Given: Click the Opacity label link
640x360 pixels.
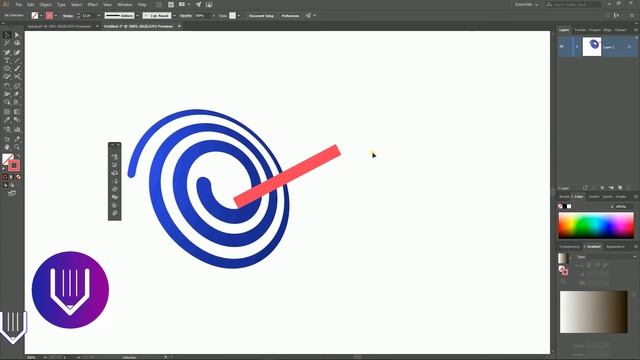Looking at the screenshot, I should coord(186,16).
